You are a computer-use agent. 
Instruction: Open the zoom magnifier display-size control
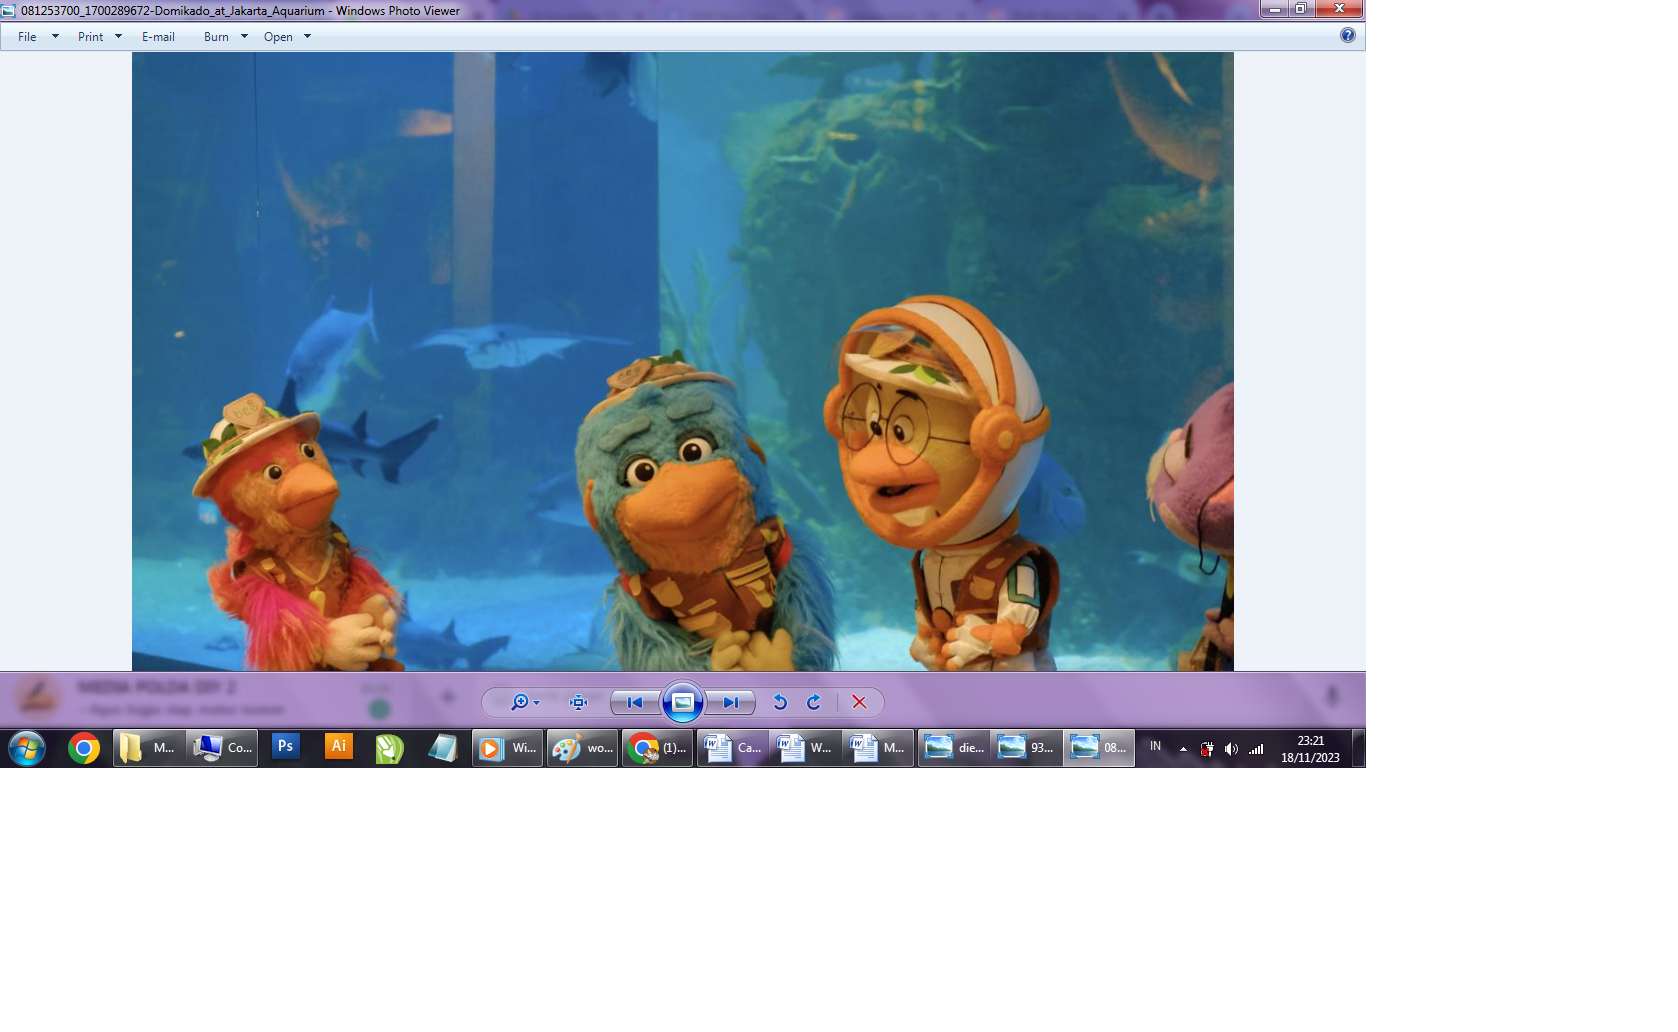(525, 703)
